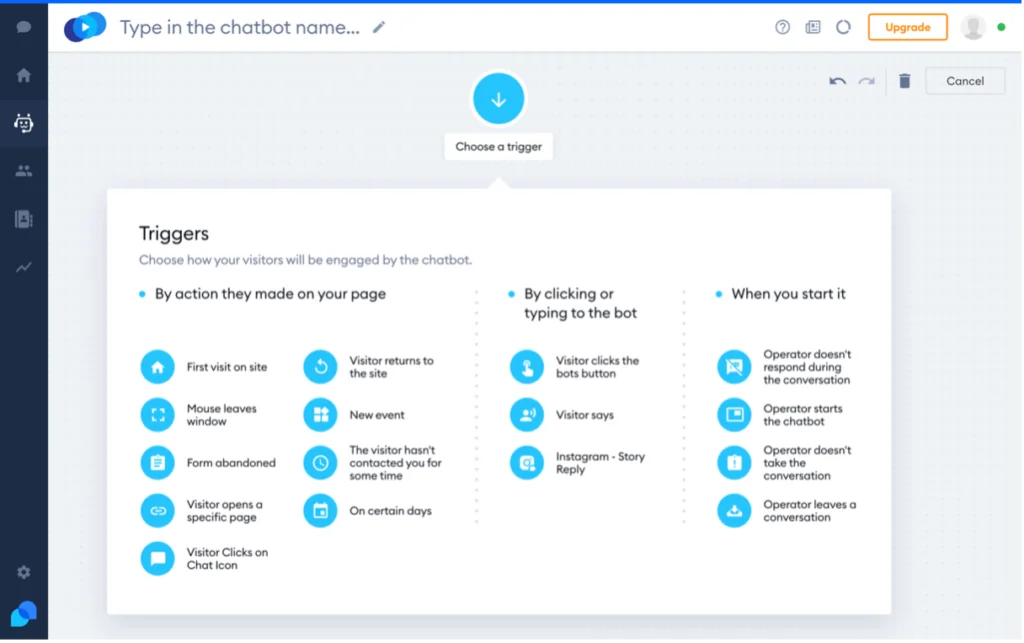Click When you start it heading
The height and width of the screenshot is (643, 1024).
788,294
